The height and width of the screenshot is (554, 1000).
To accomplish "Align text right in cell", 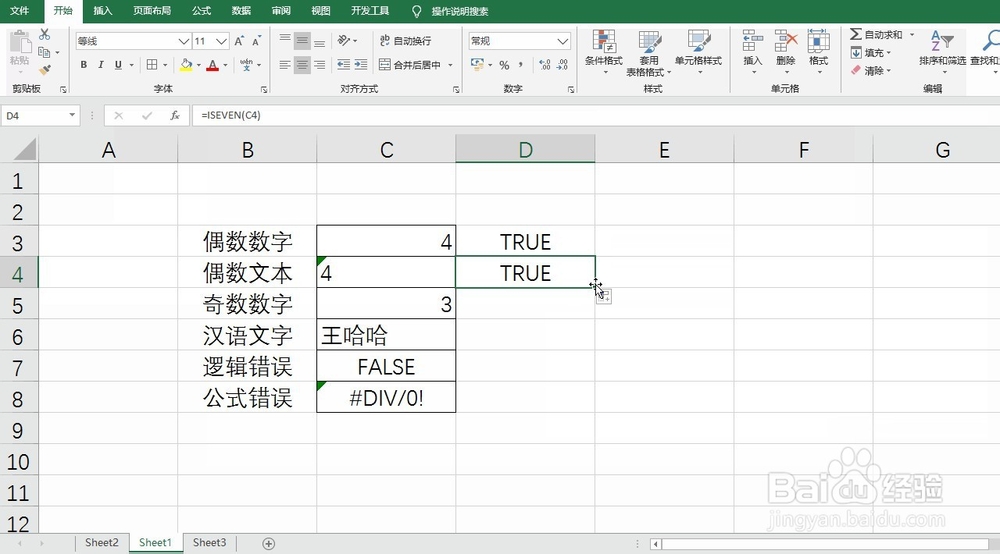I will (x=320, y=65).
